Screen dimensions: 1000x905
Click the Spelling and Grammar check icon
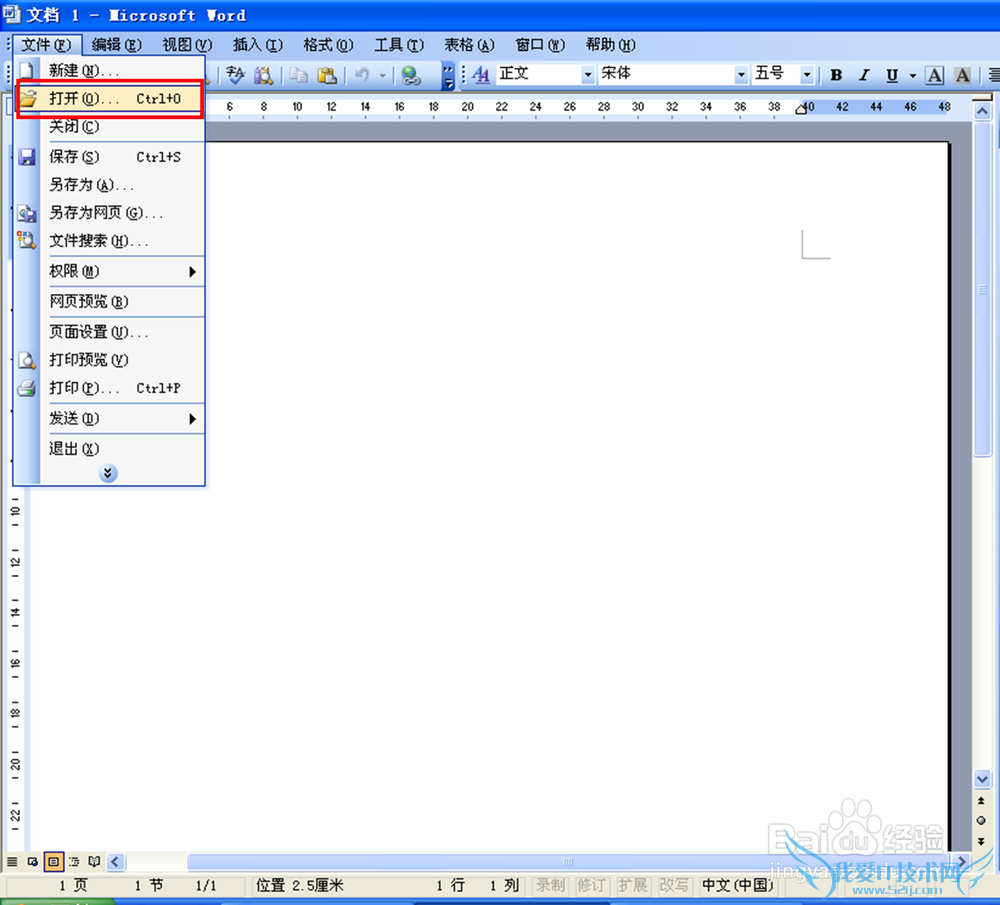pos(235,75)
